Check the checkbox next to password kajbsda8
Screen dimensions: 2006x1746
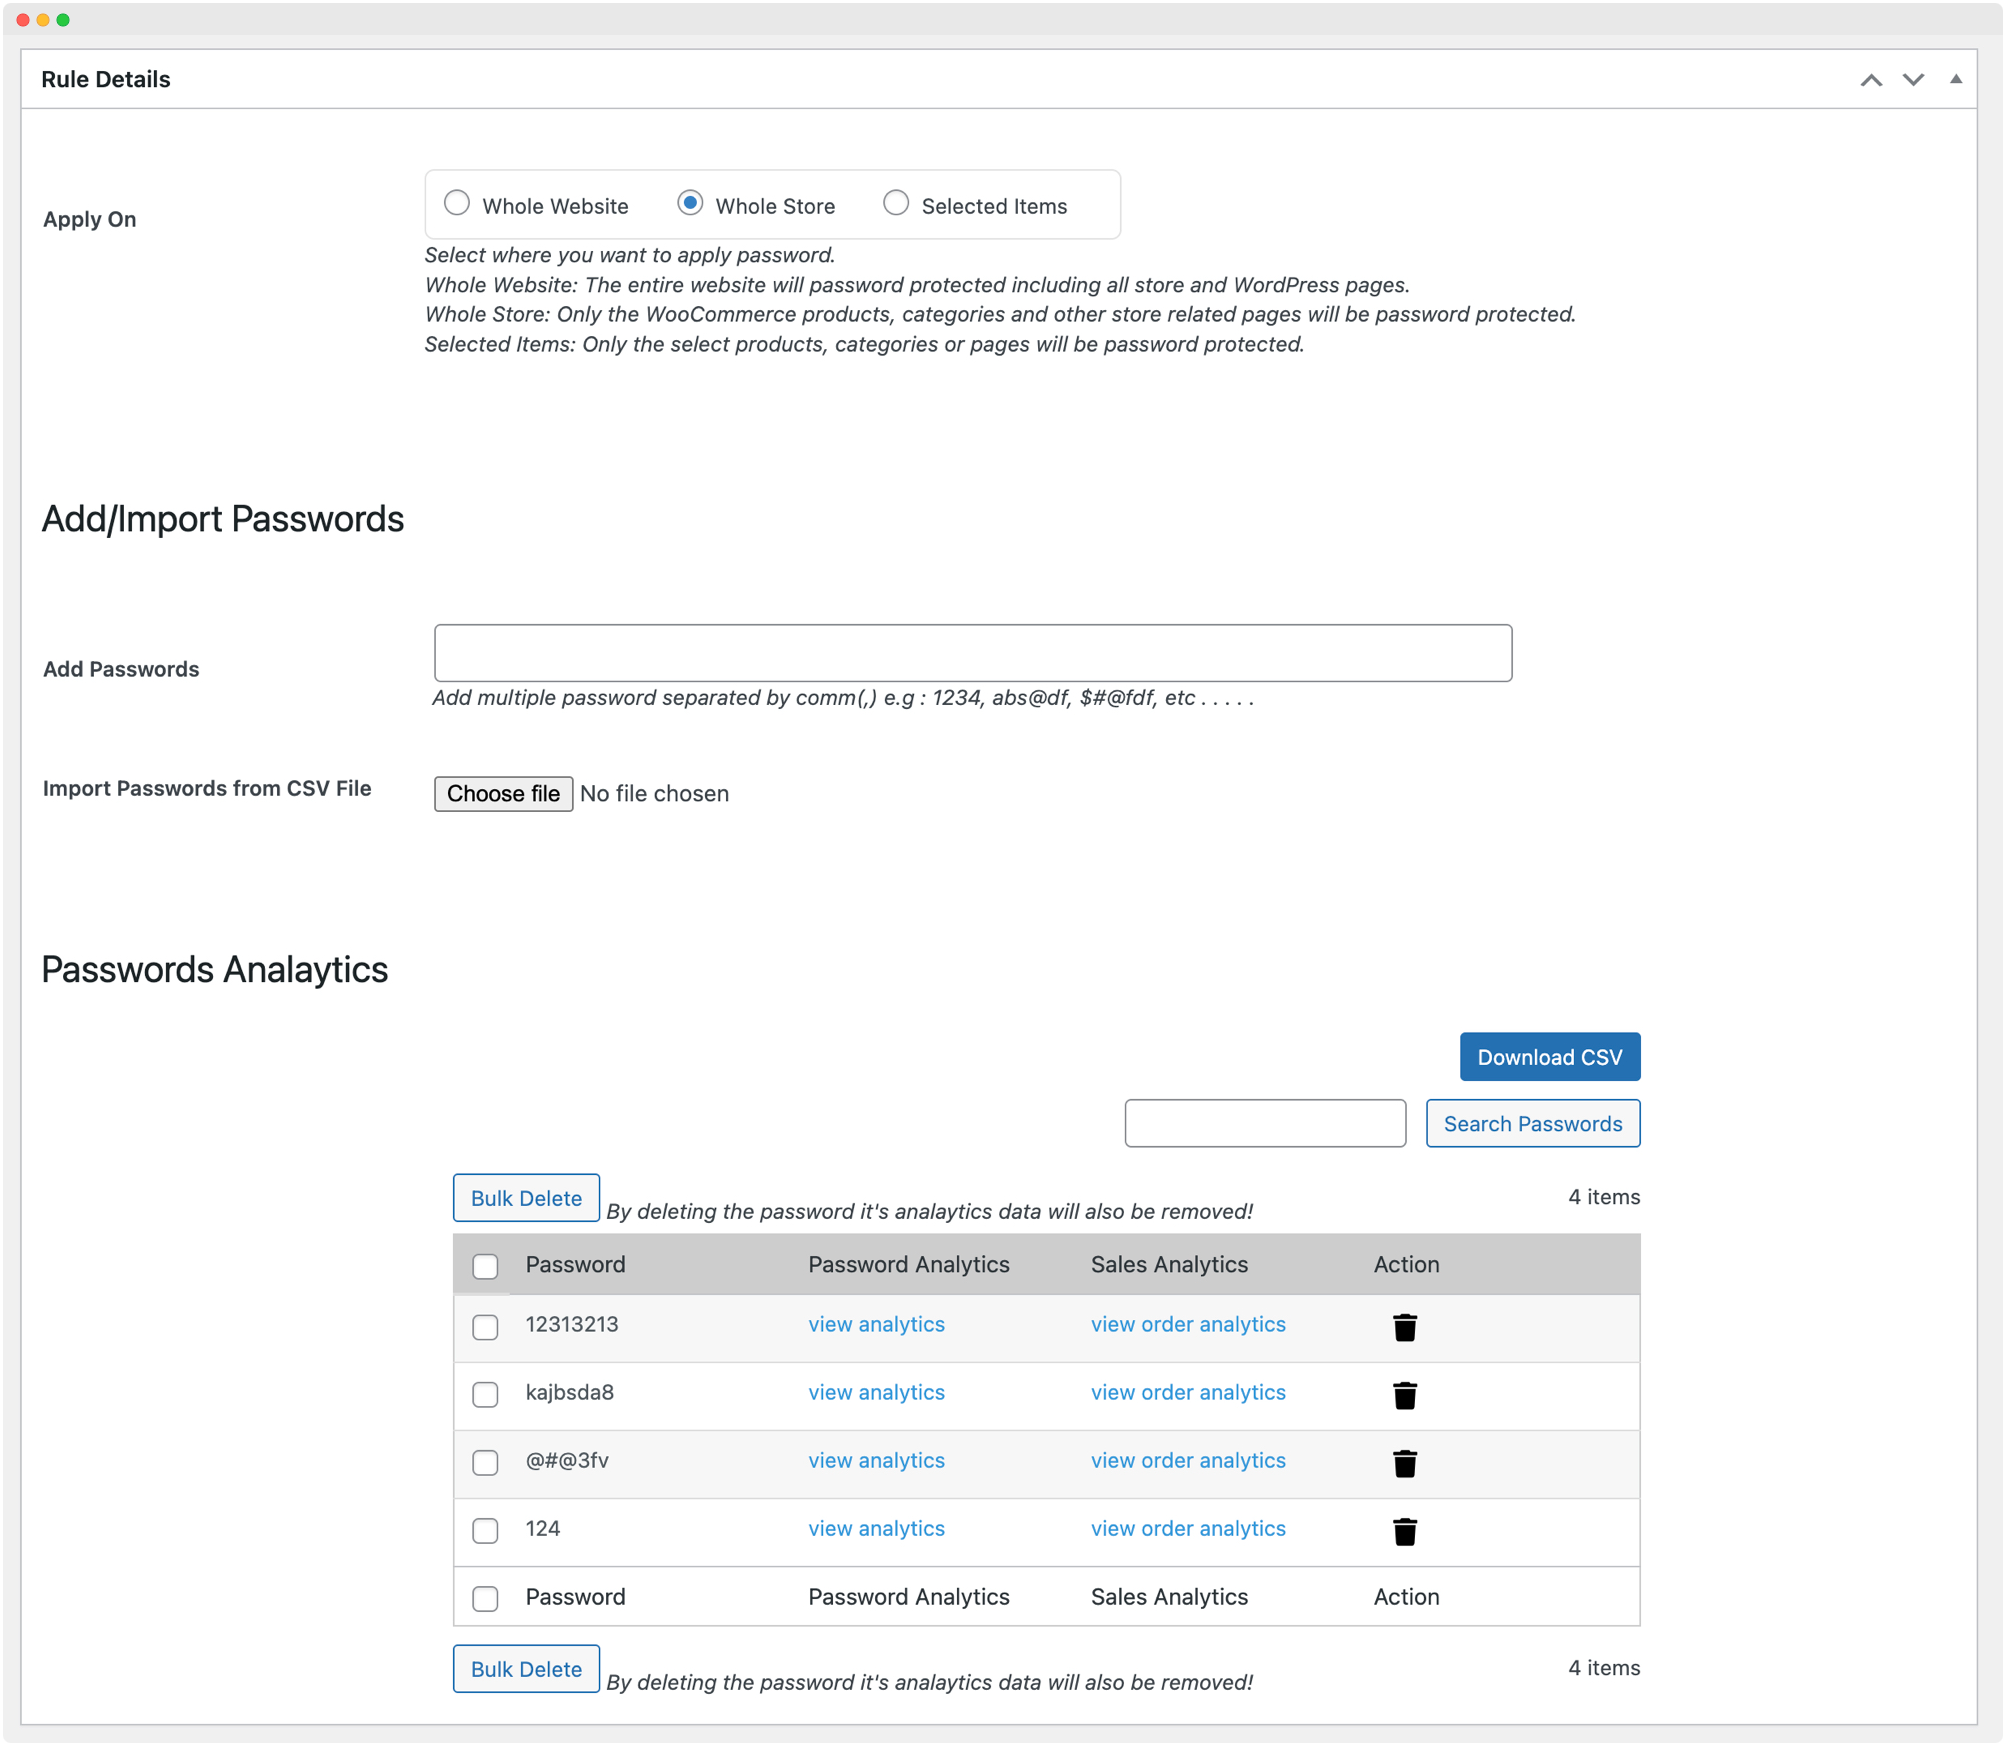coord(485,1395)
